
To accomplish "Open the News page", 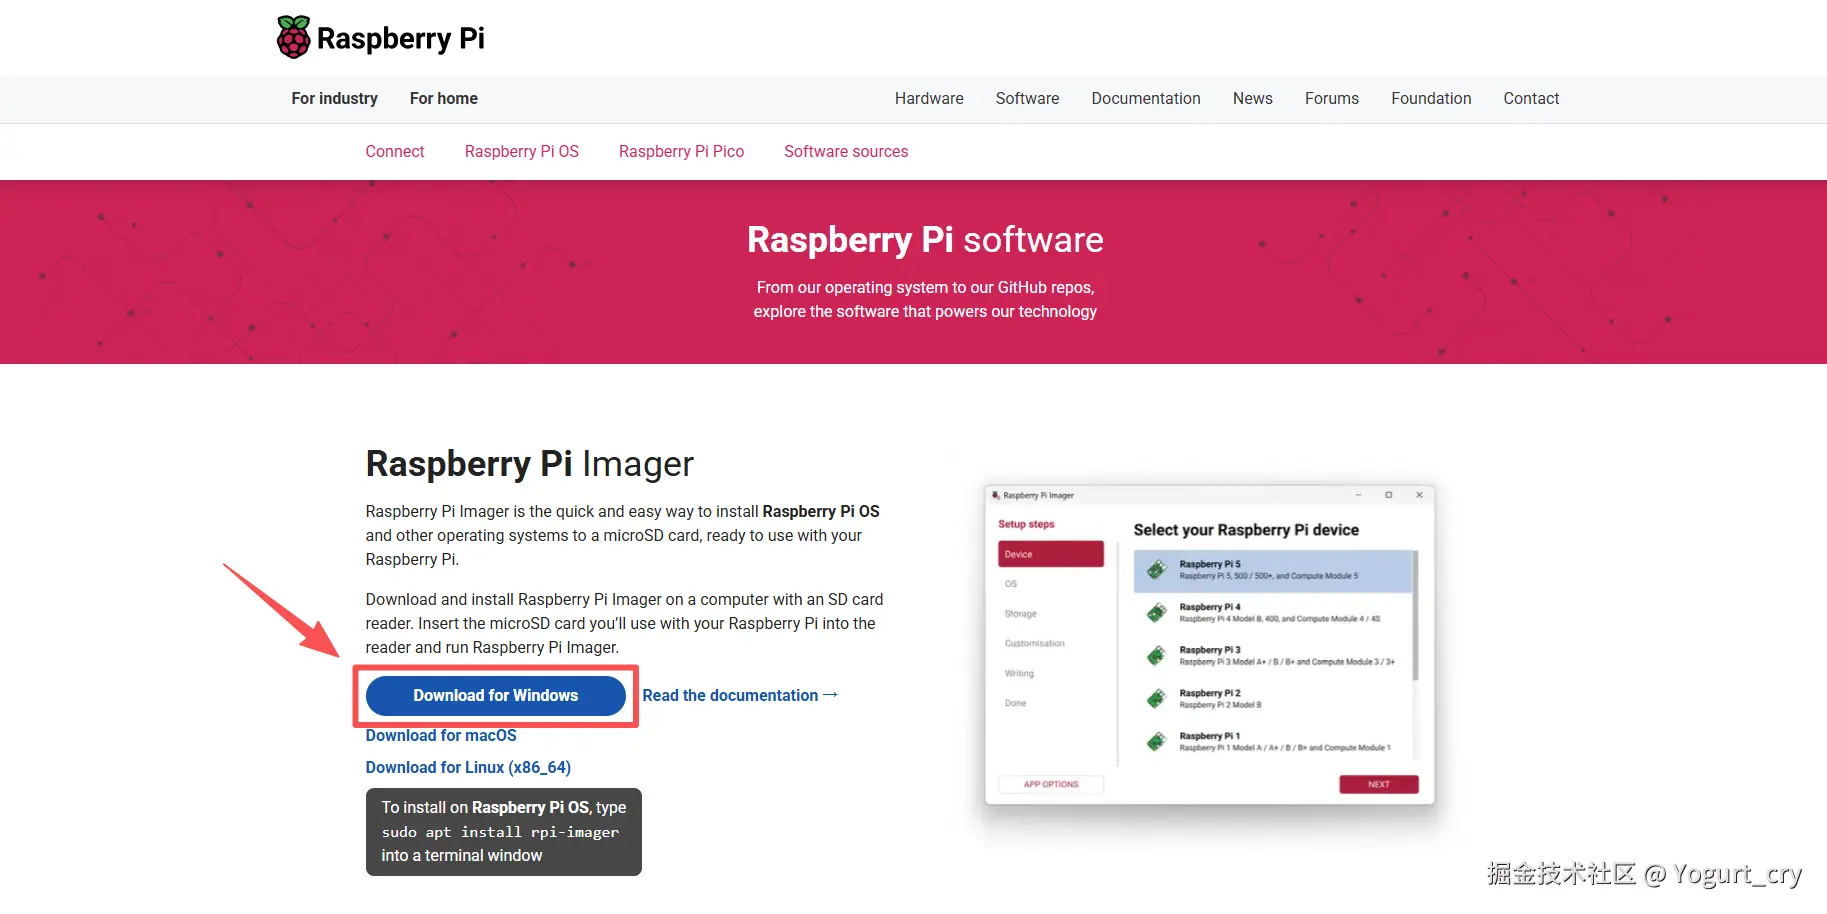I will click(x=1253, y=98).
